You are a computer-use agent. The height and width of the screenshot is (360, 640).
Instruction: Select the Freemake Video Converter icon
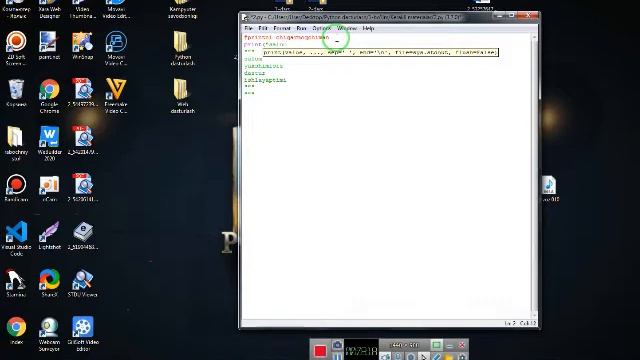[116, 96]
